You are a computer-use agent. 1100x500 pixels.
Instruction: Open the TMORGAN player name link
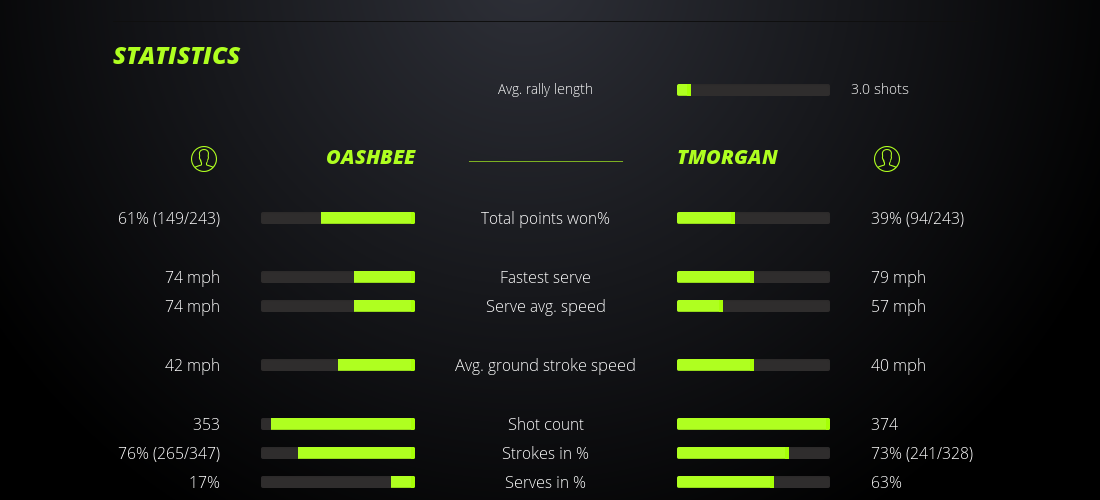[x=727, y=157]
